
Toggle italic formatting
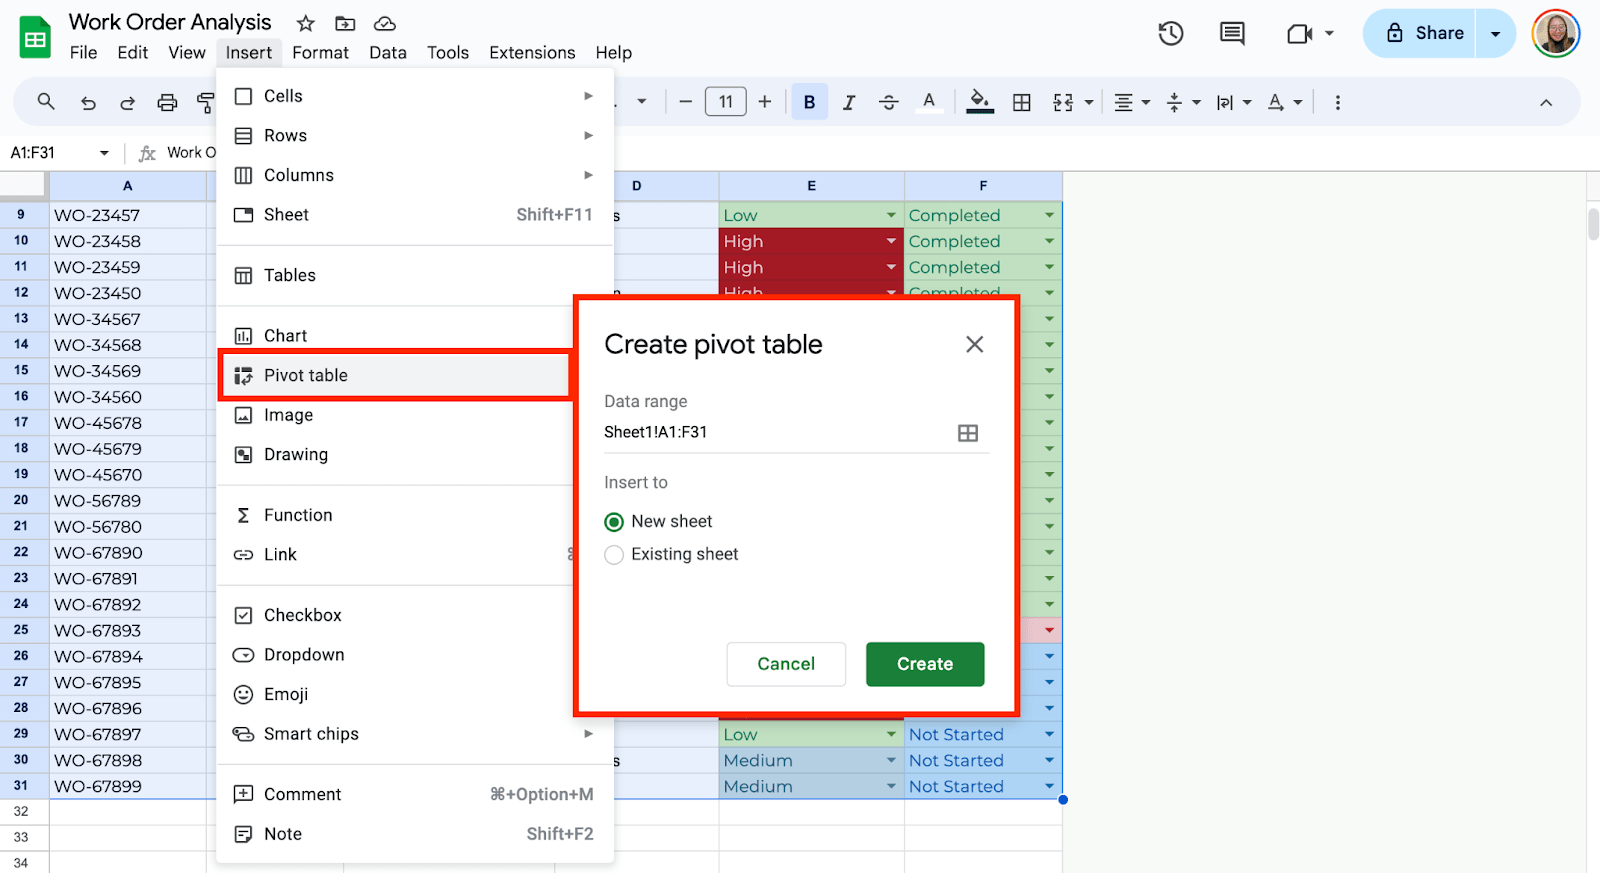pos(849,102)
